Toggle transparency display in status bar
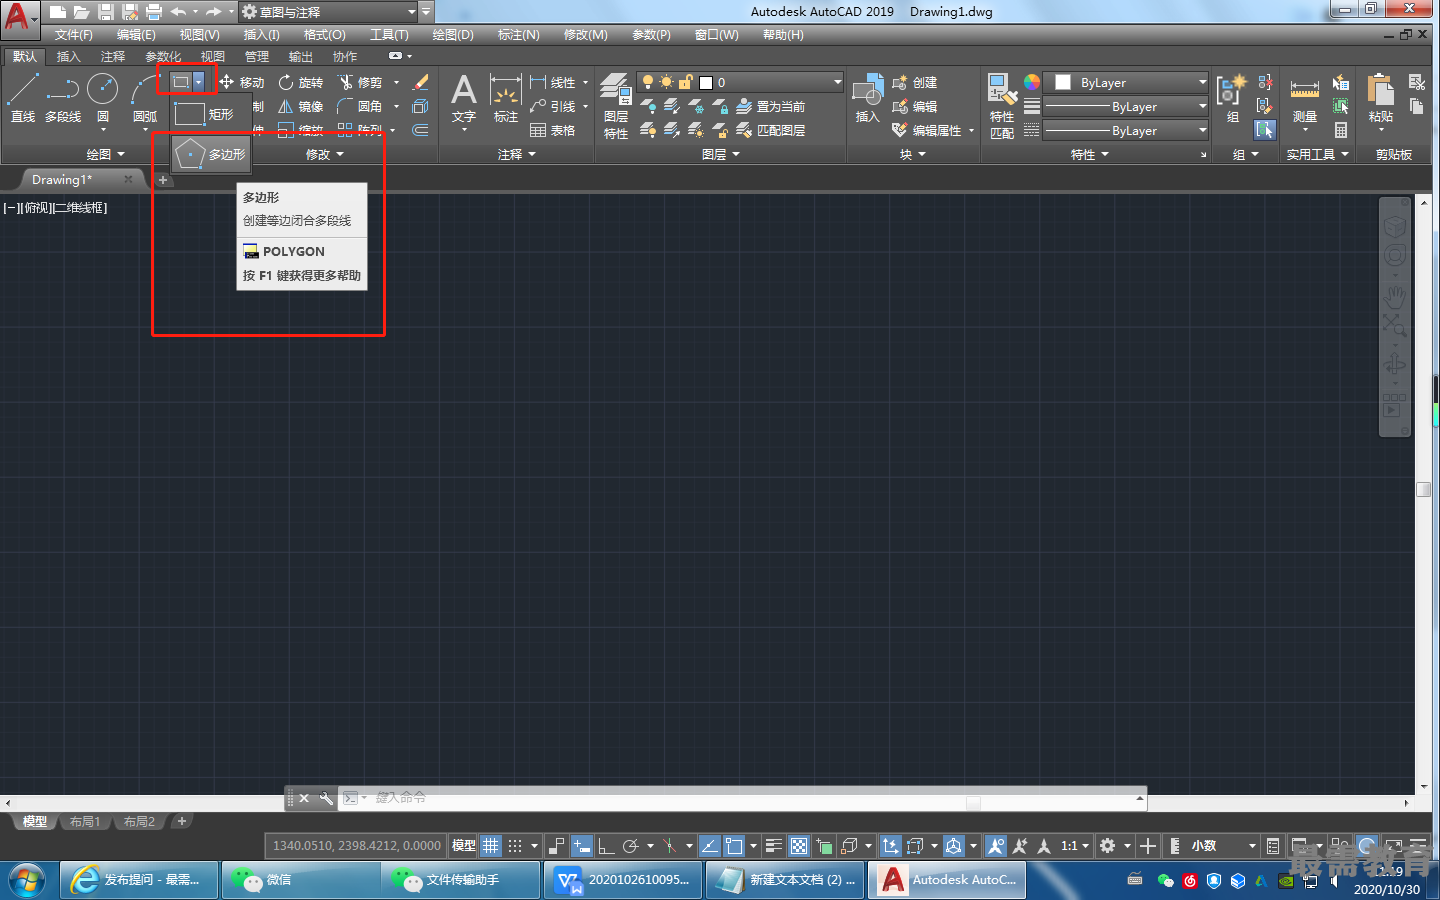Viewport: 1440px width, 900px height. [799, 846]
